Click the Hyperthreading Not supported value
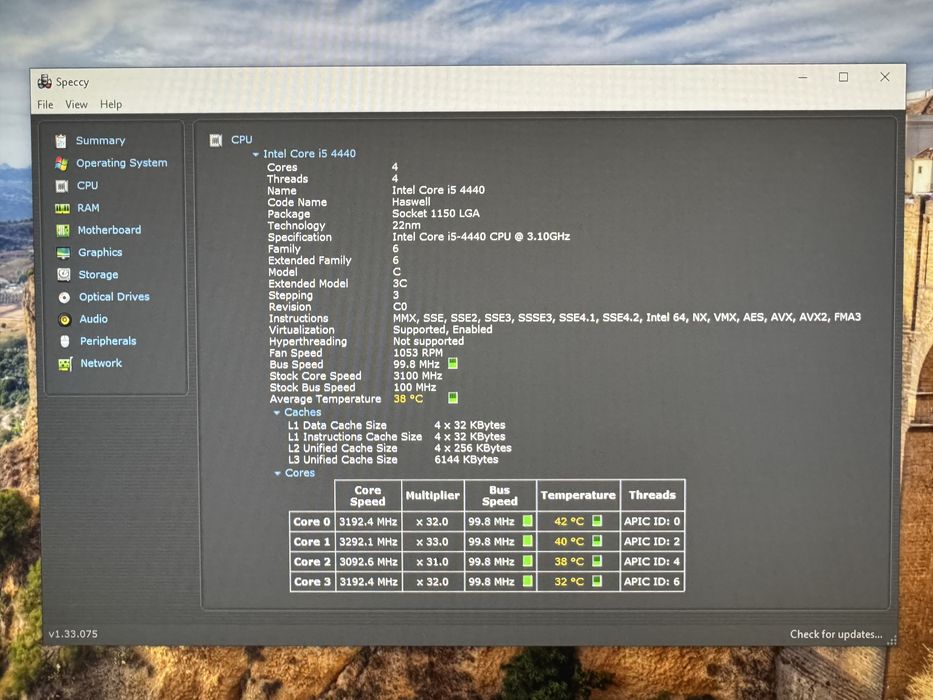 click(x=428, y=341)
